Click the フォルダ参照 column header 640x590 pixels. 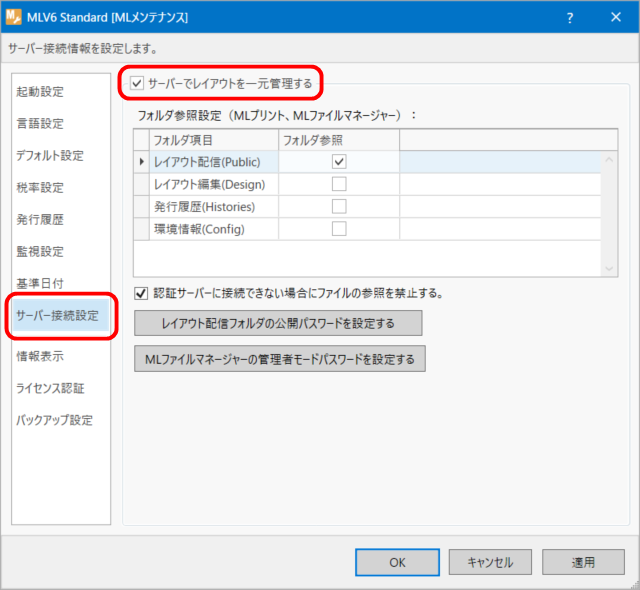339,140
